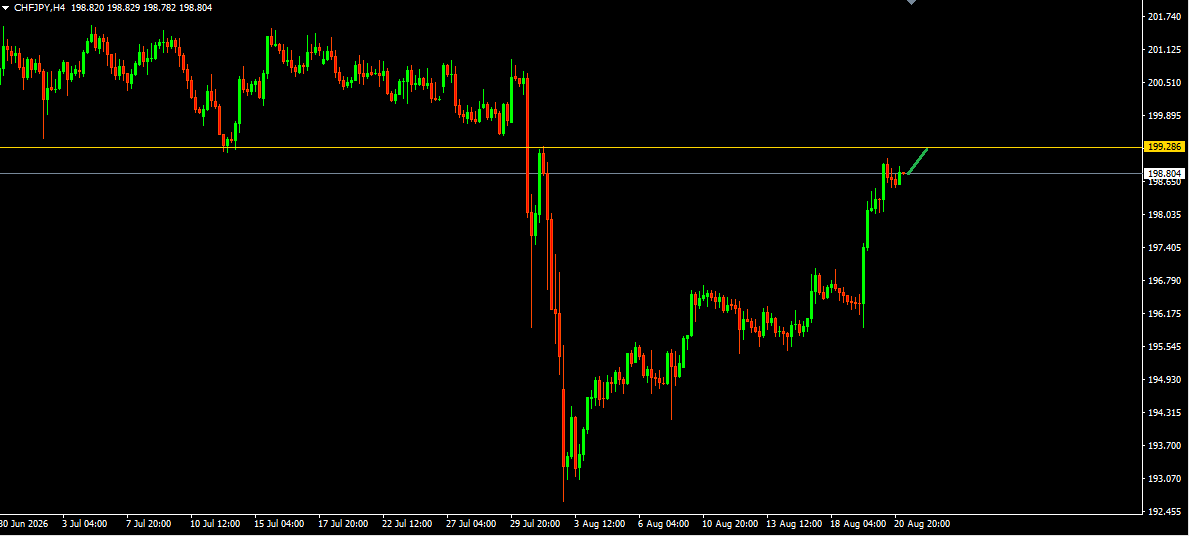Click the 195.545 price scale value

[x=1166, y=347]
